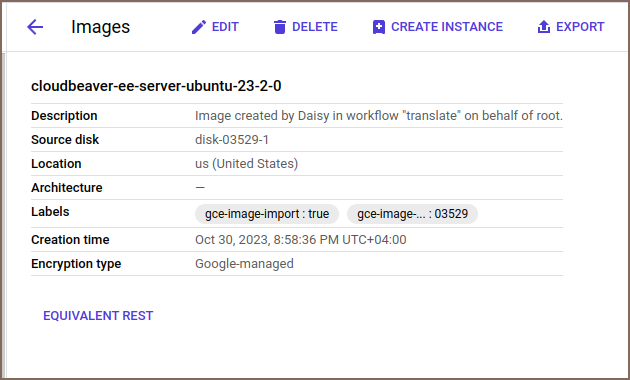Click the Architecture row dash value
The width and height of the screenshot is (630, 380).
[200, 188]
